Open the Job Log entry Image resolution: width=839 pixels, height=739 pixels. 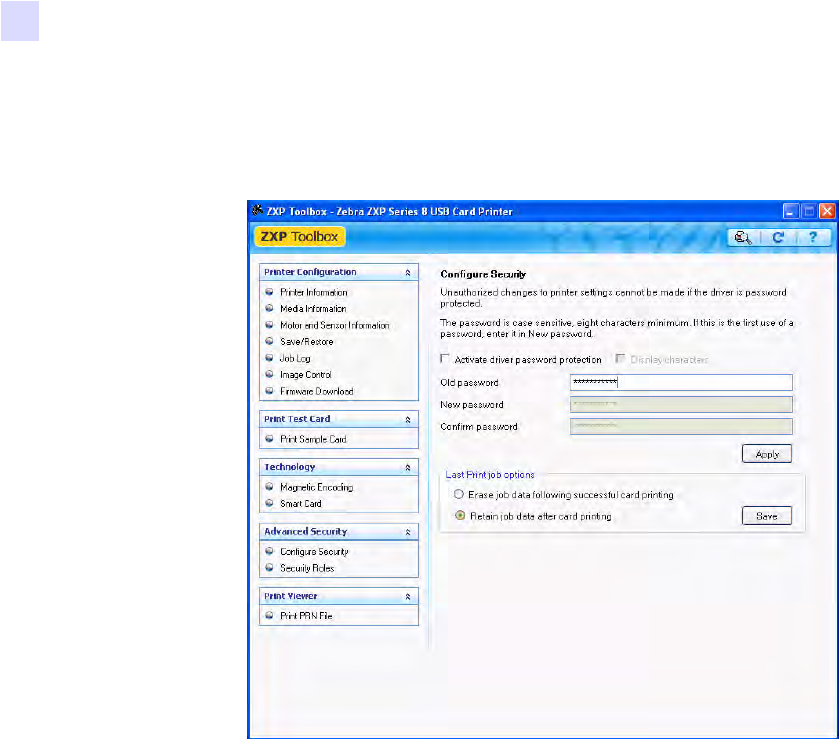pyautogui.click(x=295, y=358)
